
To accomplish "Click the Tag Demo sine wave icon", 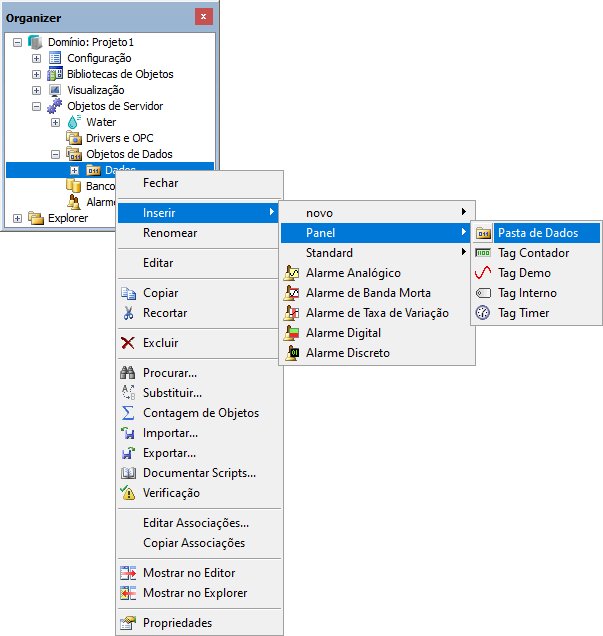I will (x=483, y=273).
